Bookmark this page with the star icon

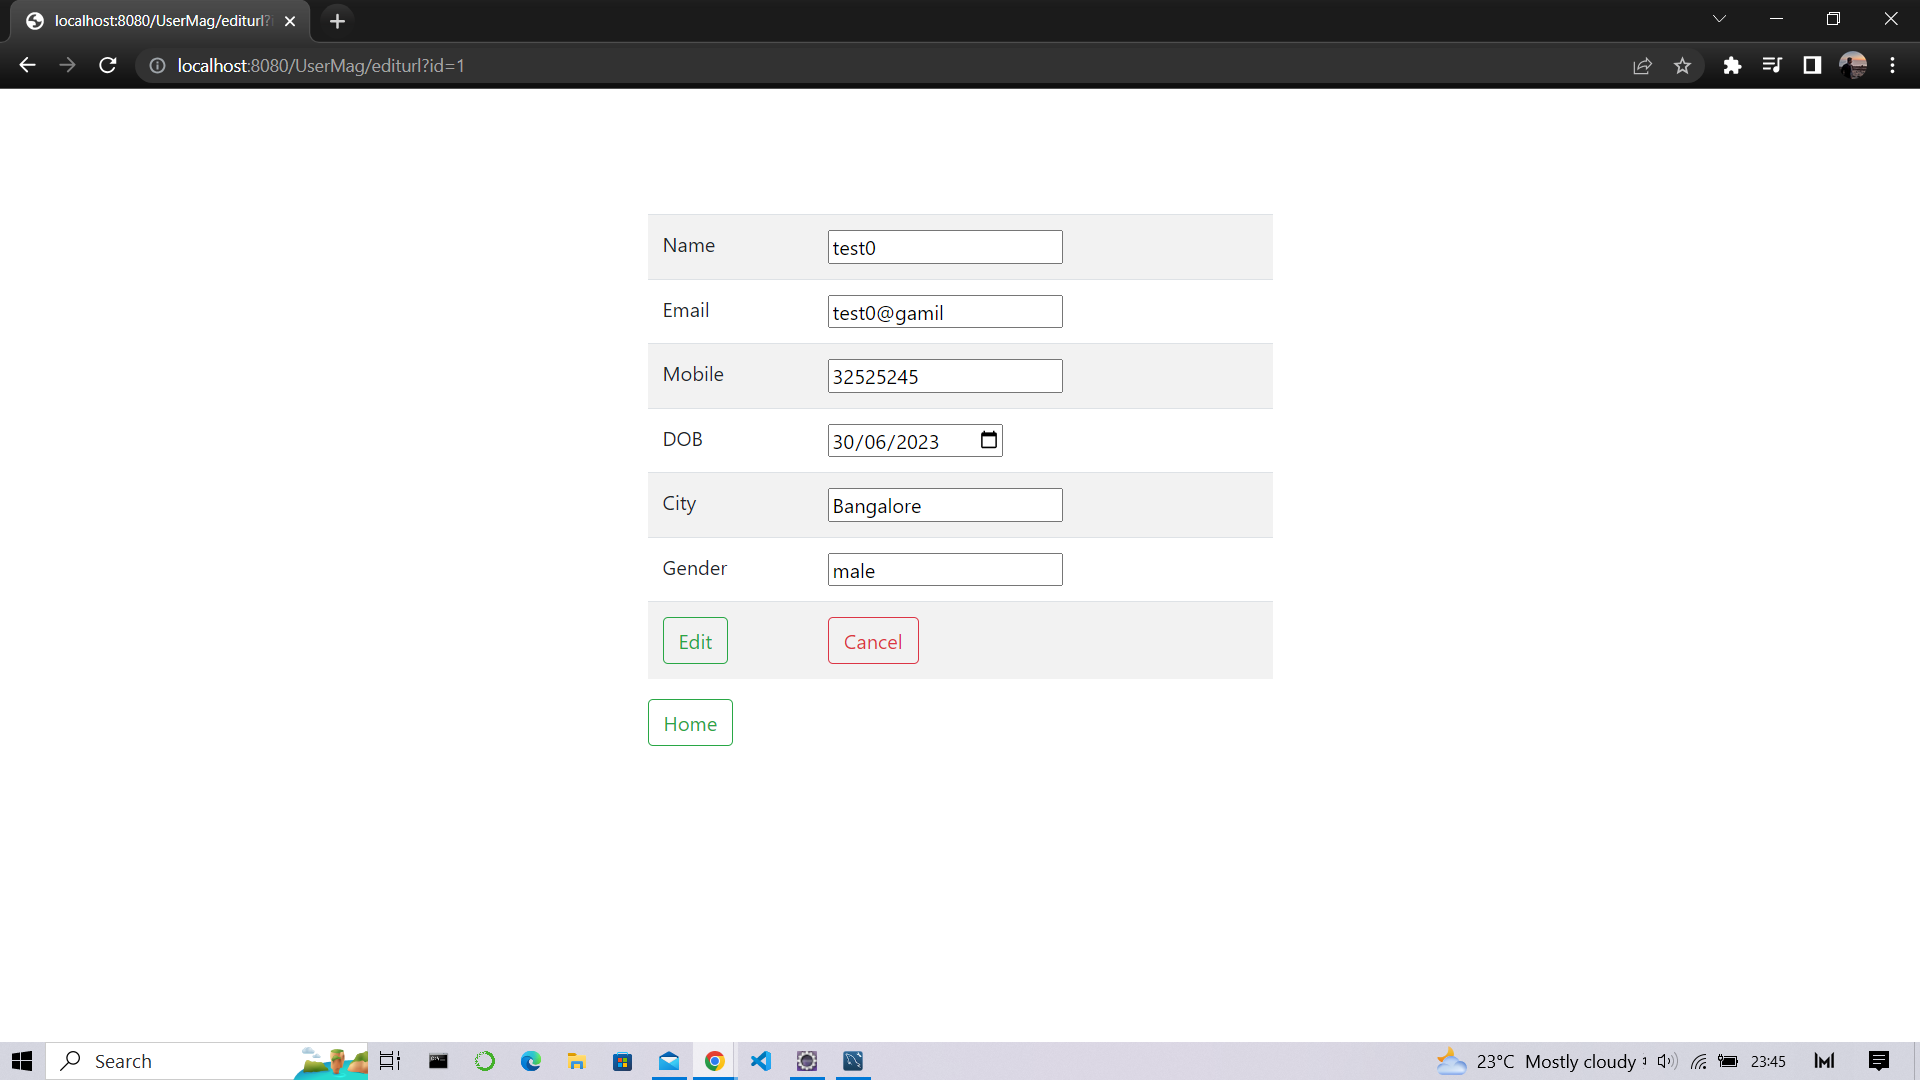pos(1683,65)
